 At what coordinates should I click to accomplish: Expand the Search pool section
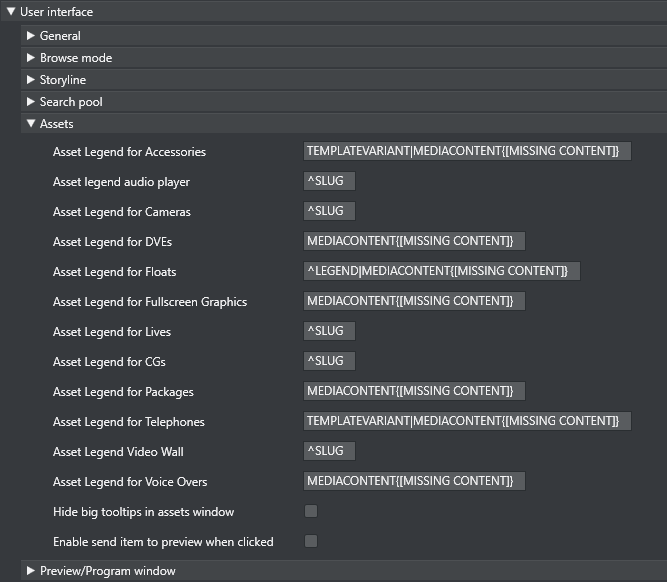coord(31,102)
